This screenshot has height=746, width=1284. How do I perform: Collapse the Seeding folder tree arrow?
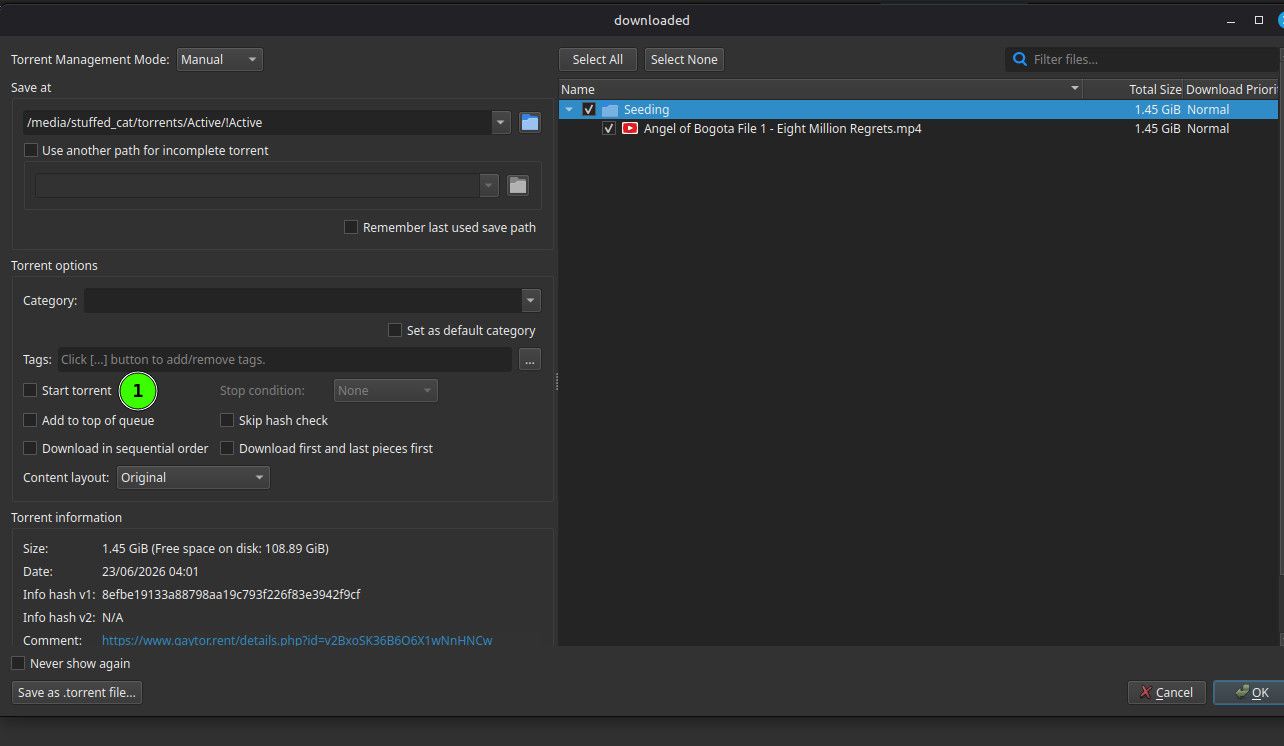tap(569, 110)
